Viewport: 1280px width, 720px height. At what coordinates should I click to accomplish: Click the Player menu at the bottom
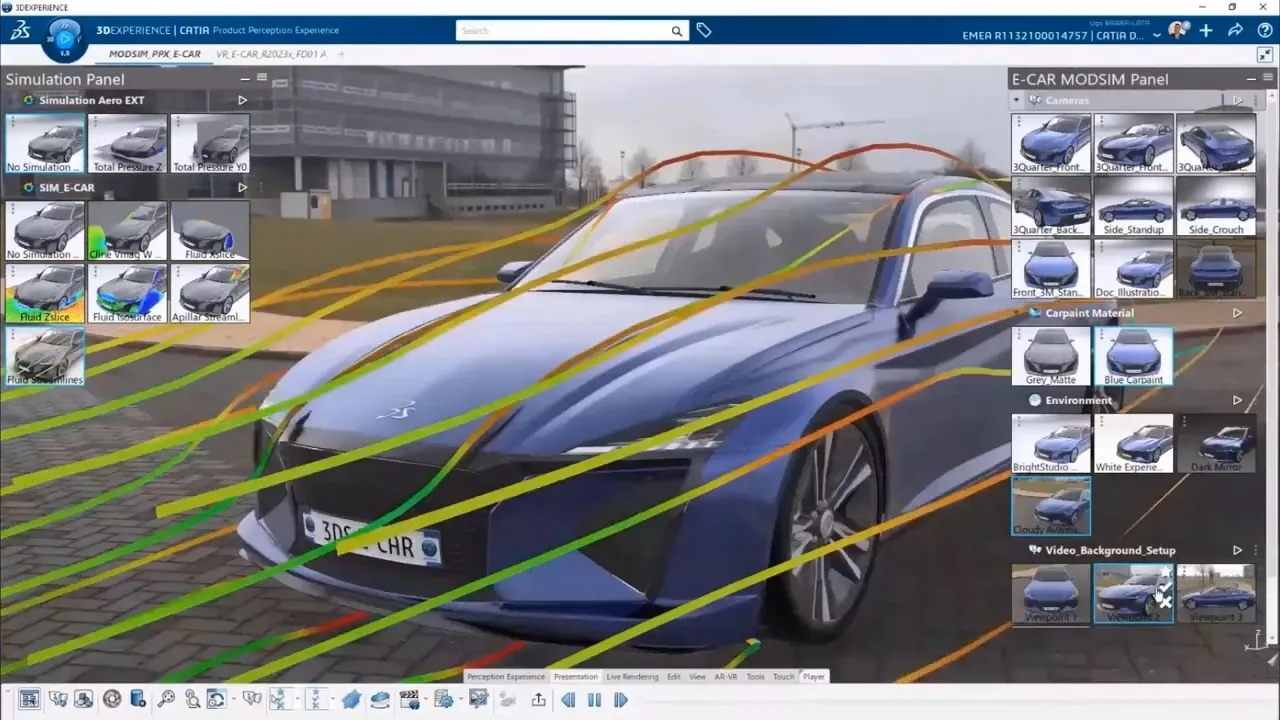click(x=813, y=676)
